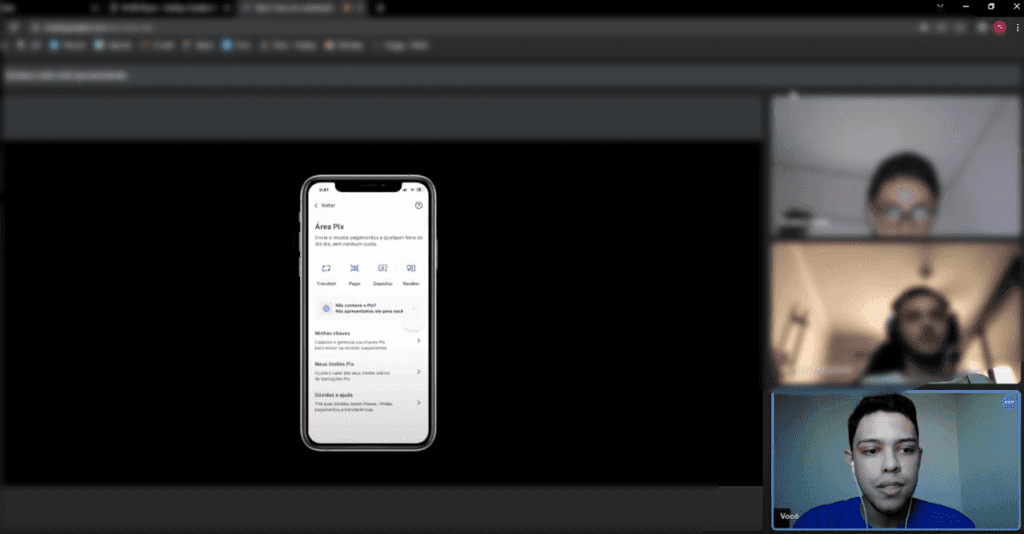The height and width of the screenshot is (534, 1024).
Task: Open the help question-mark icon on the phone
Action: pos(419,205)
